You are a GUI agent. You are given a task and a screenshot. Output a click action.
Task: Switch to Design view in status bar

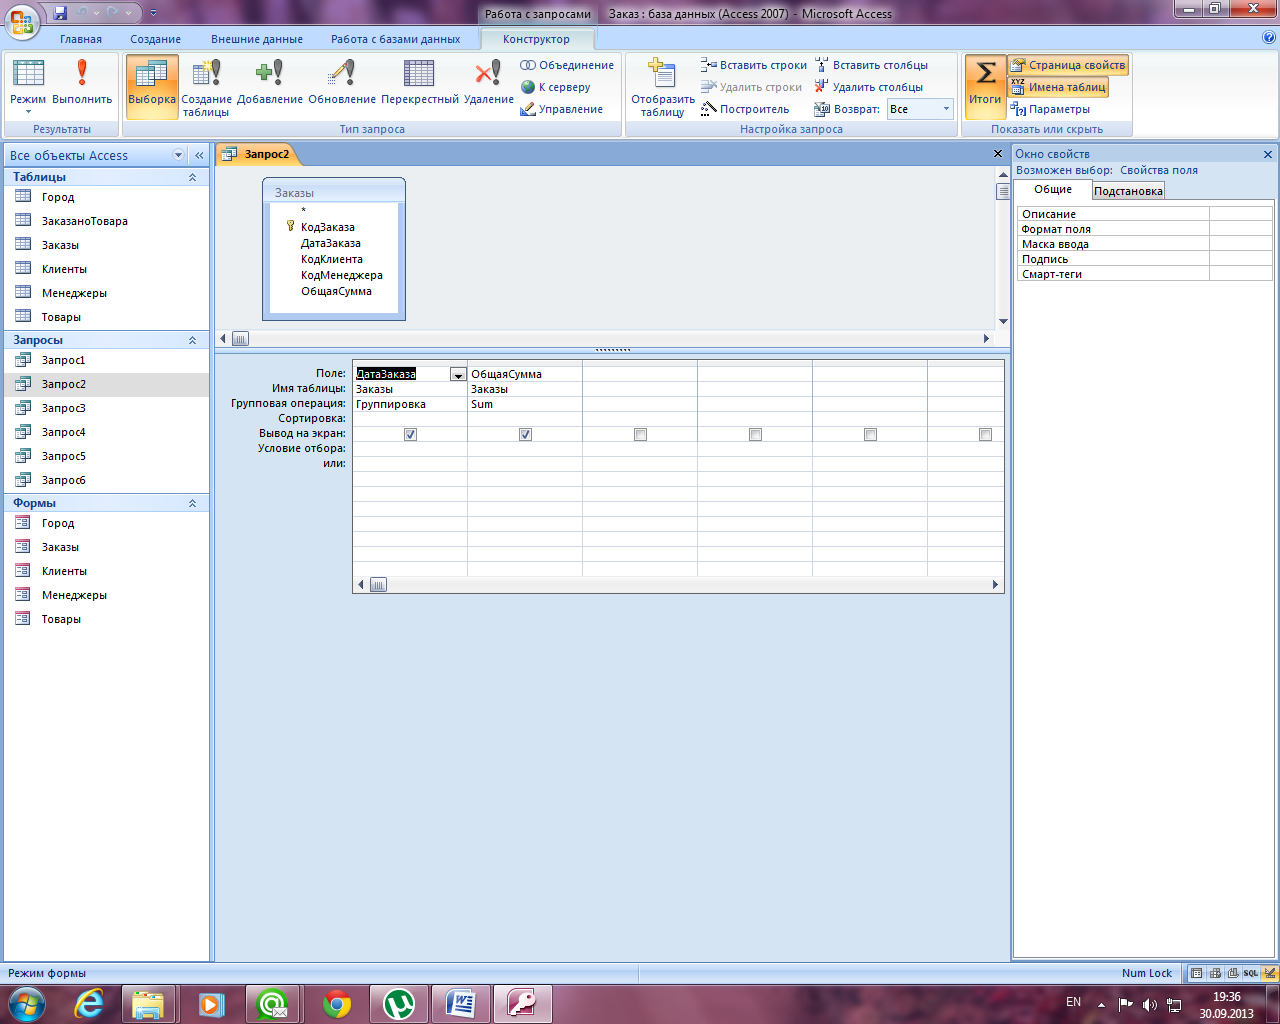click(x=1269, y=973)
